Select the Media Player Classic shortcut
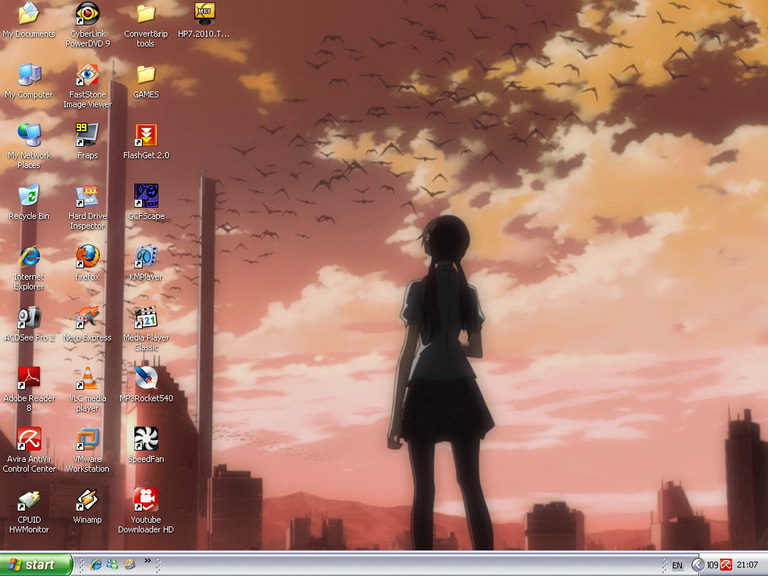768x576 pixels. 146,329
